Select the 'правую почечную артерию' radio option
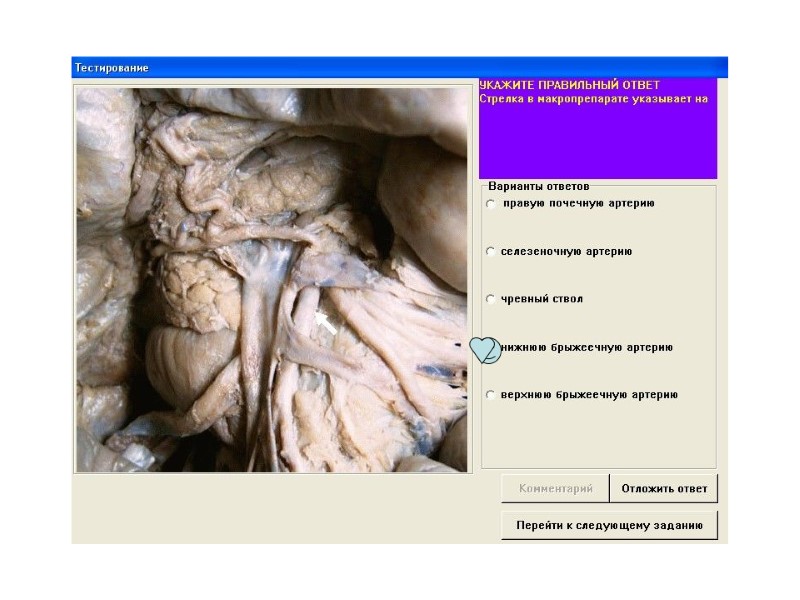Image resolution: width=800 pixels, height=600 pixels. [491, 204]
